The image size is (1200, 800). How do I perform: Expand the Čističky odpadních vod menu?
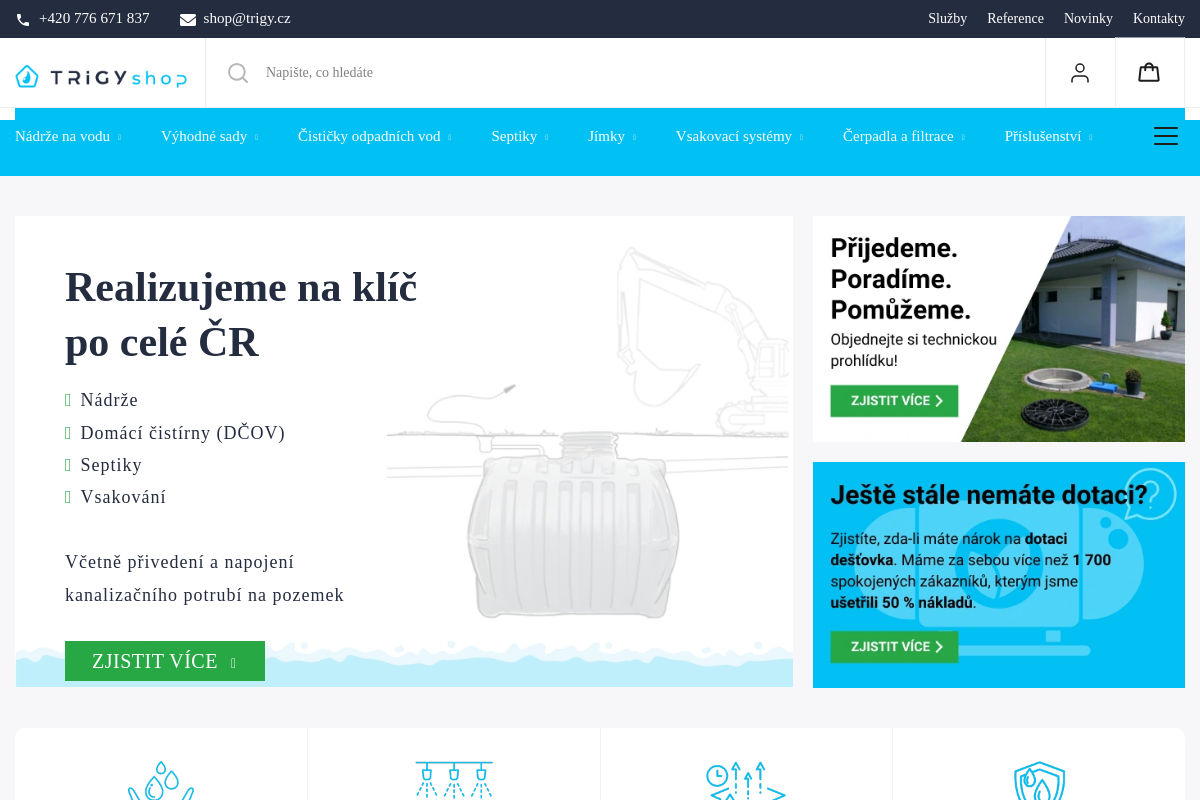[x=375, y=136]
